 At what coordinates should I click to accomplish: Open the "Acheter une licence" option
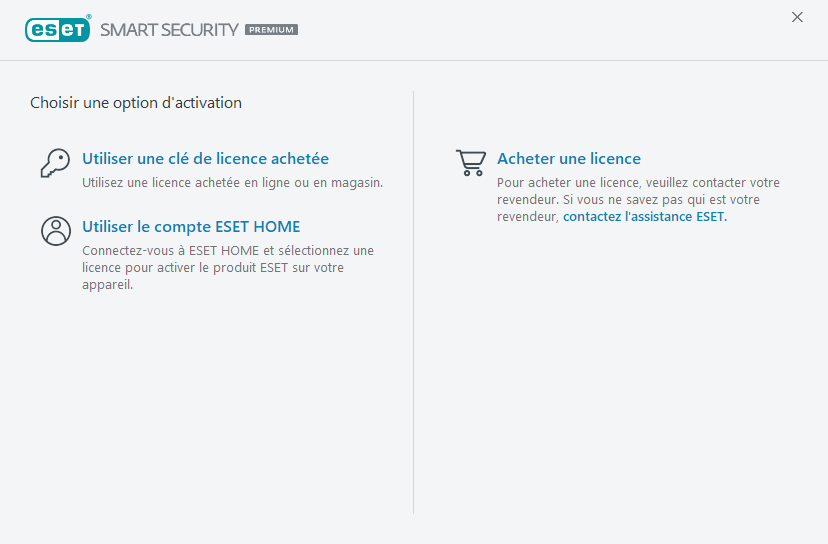(569, 159)
